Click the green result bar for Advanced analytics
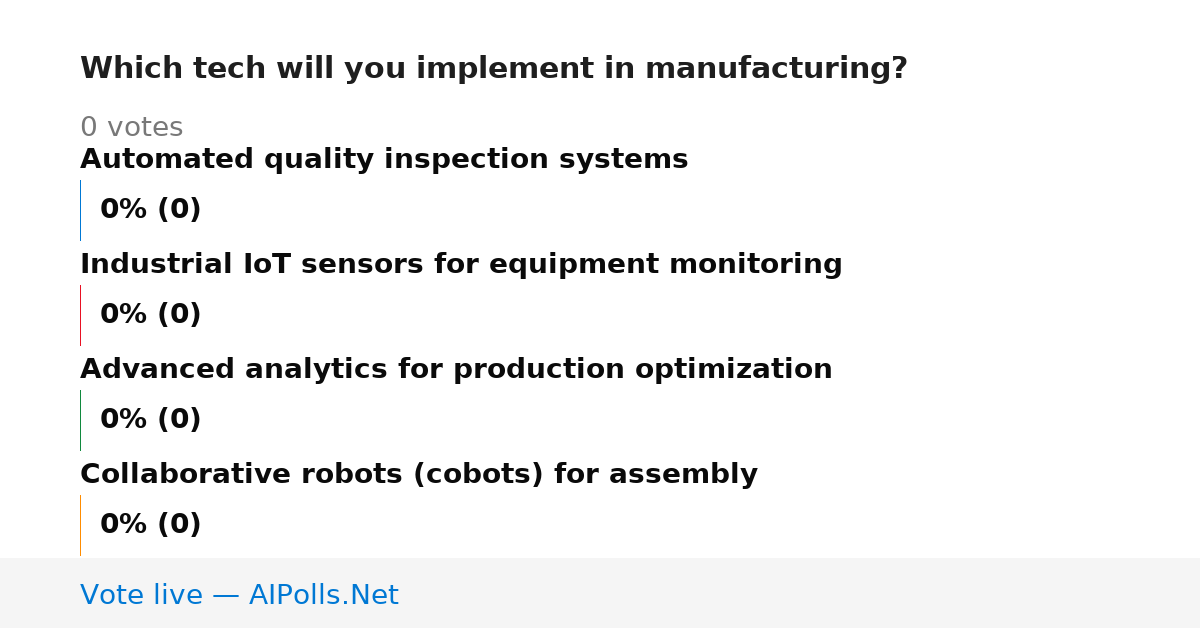This screenshot has width=1200, height=628. [x=80, y=420]
